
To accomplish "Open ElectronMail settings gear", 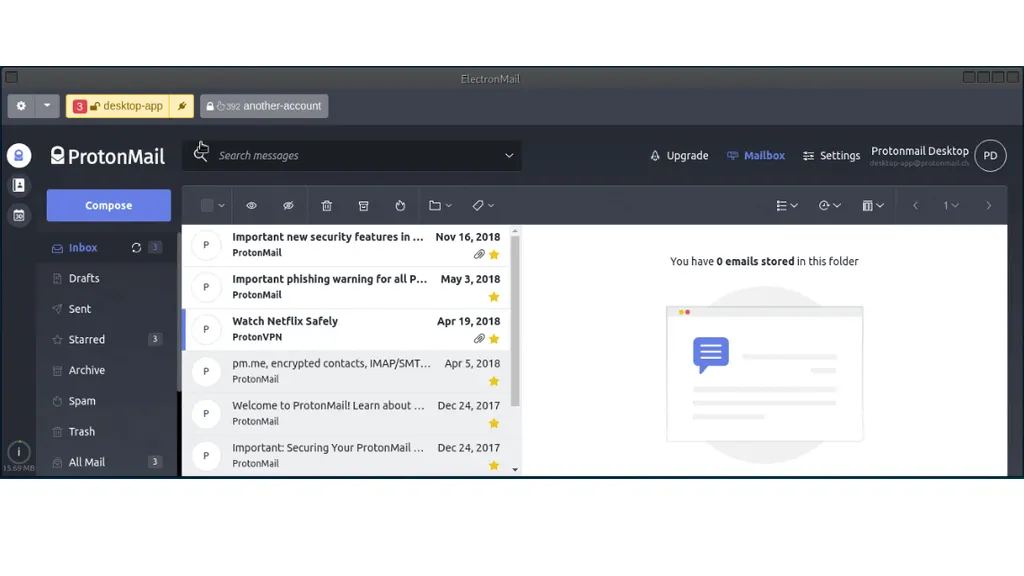I will click(x=21, y=106).
